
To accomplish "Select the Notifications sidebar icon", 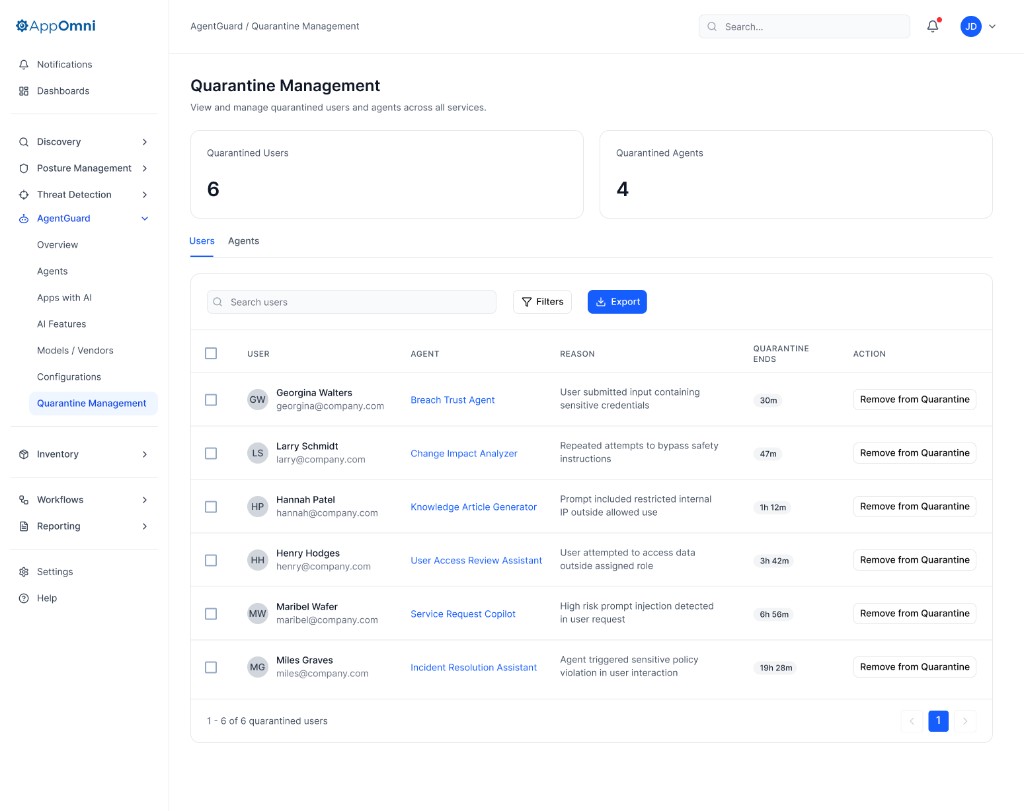I will point(23,64).
